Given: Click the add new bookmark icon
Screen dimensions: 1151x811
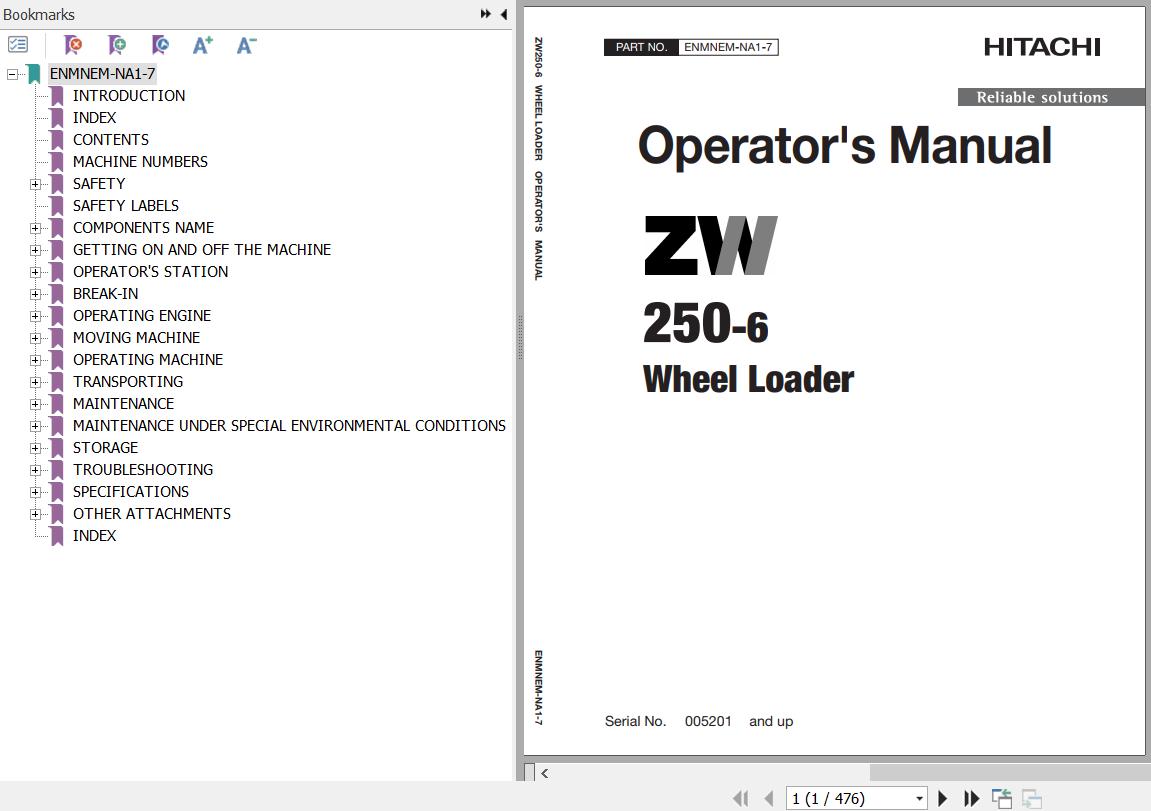Looking at the screenshot, I should point(117,45).
